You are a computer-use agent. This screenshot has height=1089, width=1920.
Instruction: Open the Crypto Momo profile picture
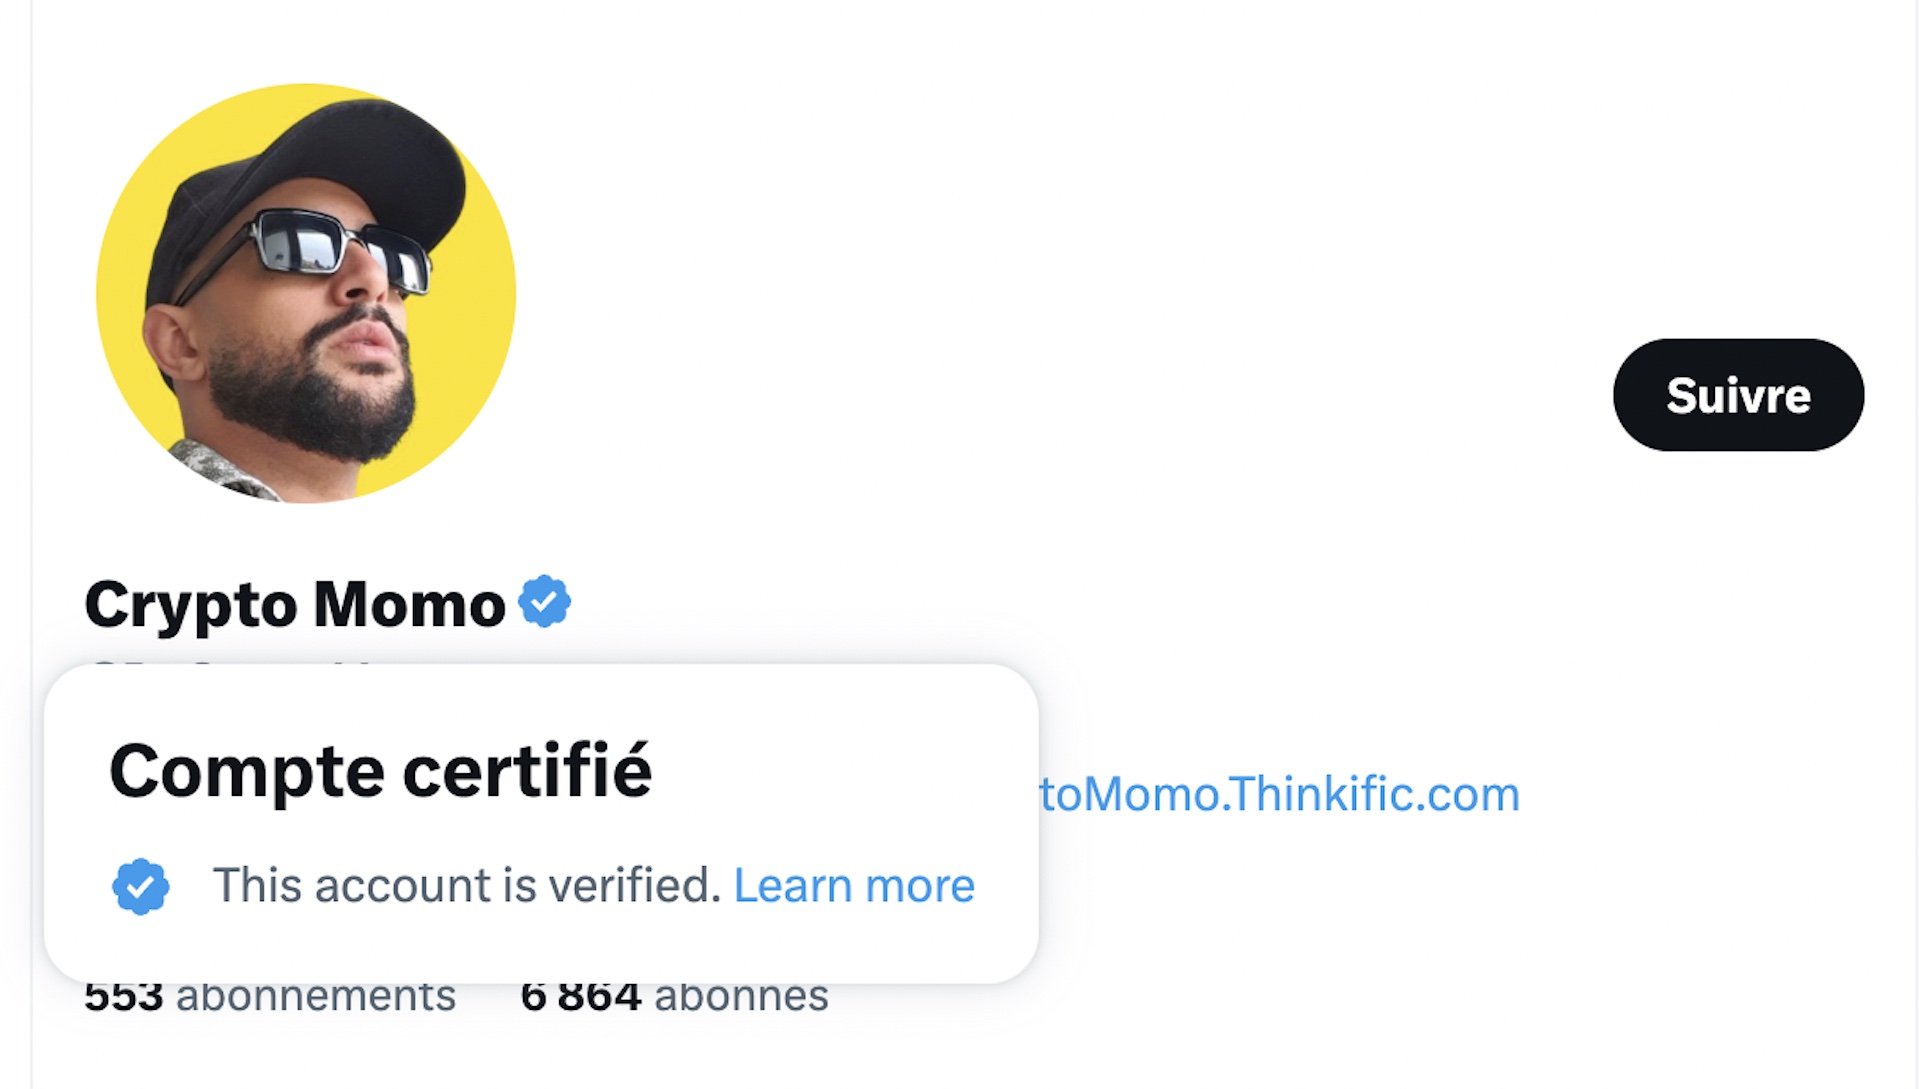tap(306, 293)
